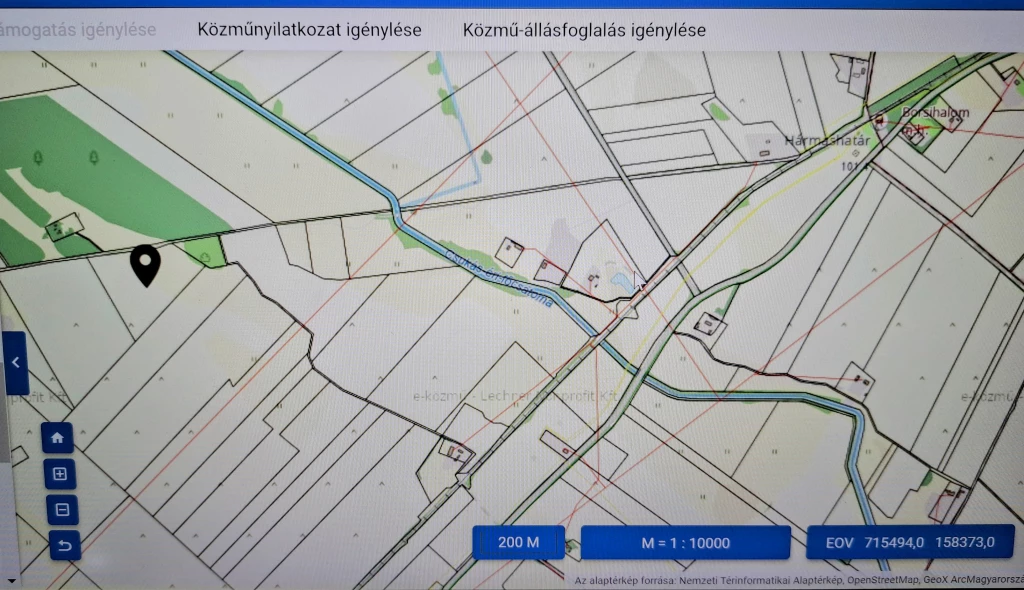Viewport: 1024px width, 590px height.
Task: Open Közmű-állásfoglalás igénylése menu item
Action: tap(583, 30)
